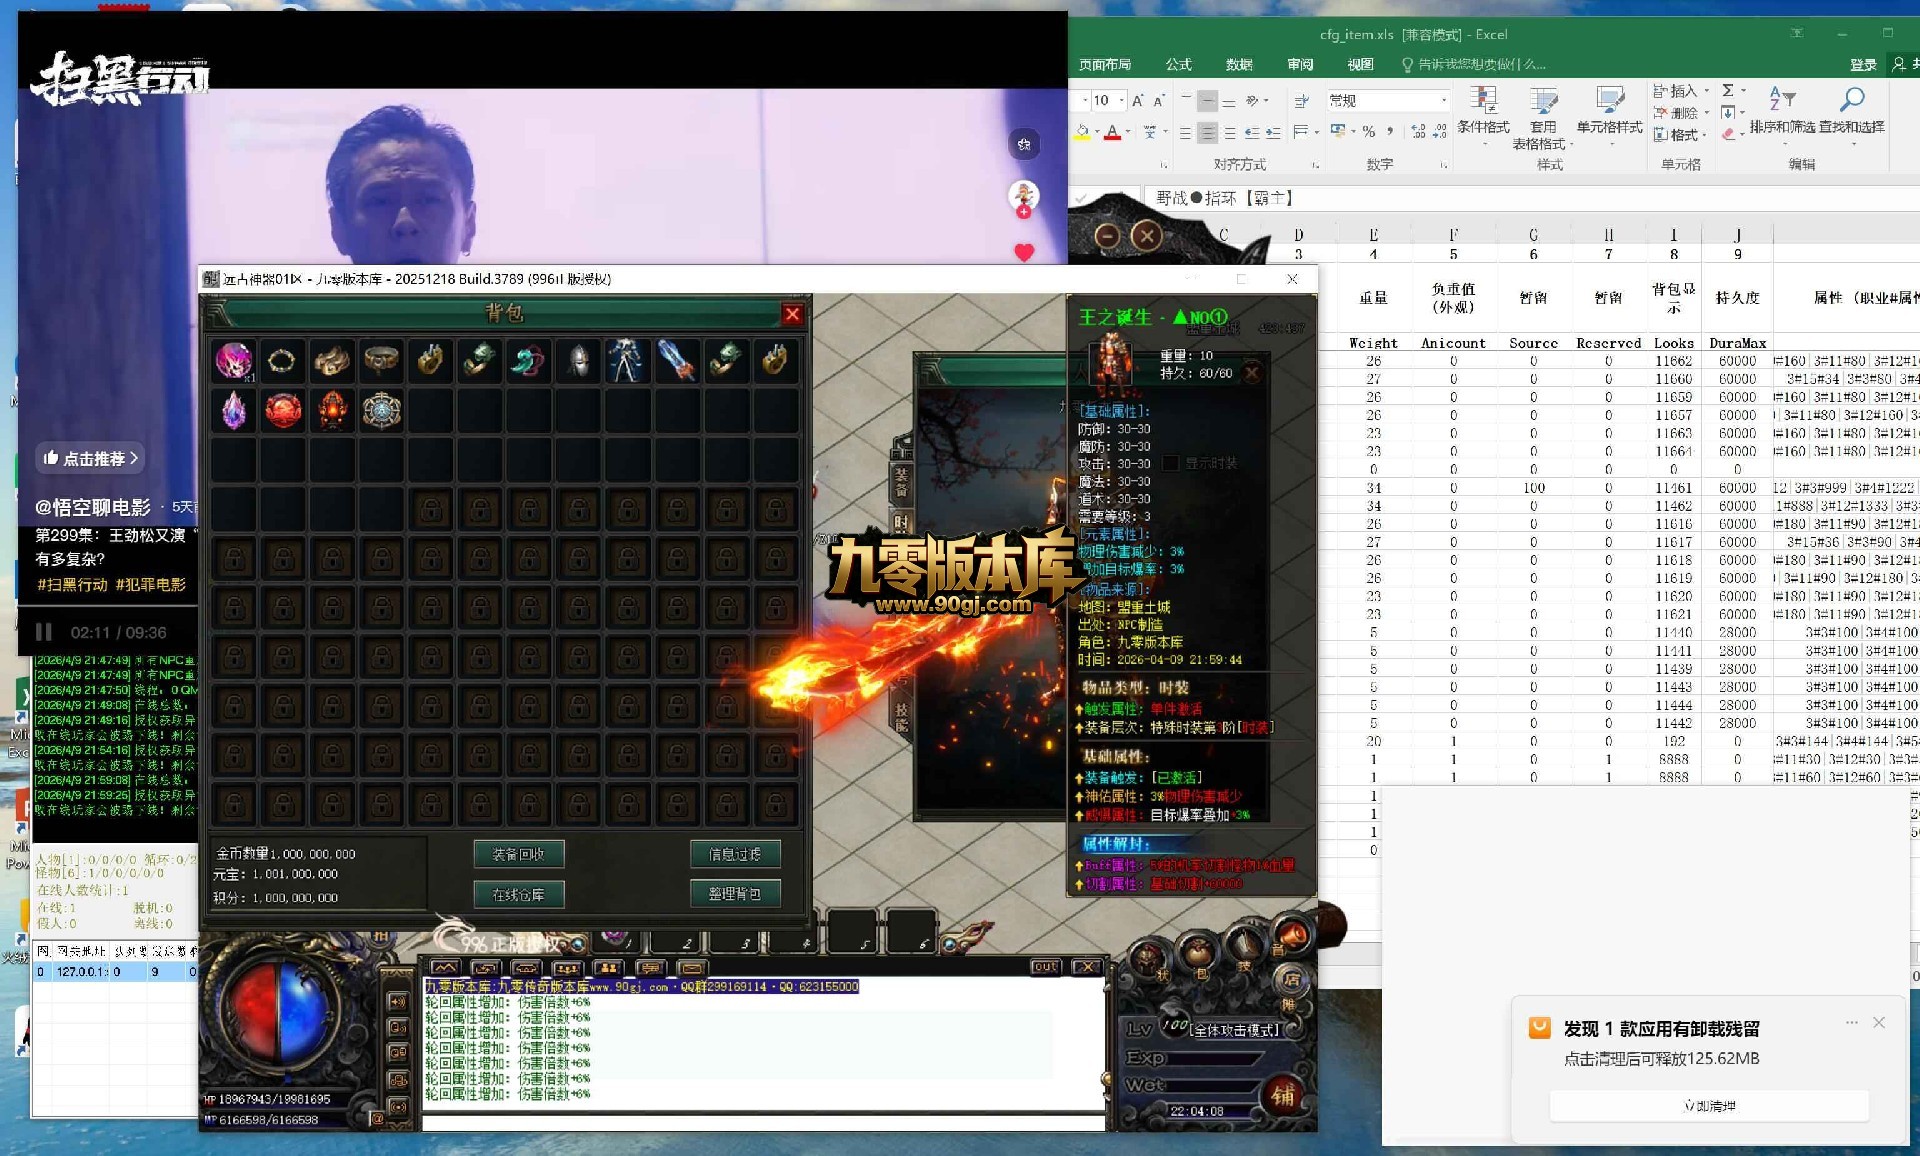
Task: Open the 在线仓库 warehouse button
Action: coord(518,894)
